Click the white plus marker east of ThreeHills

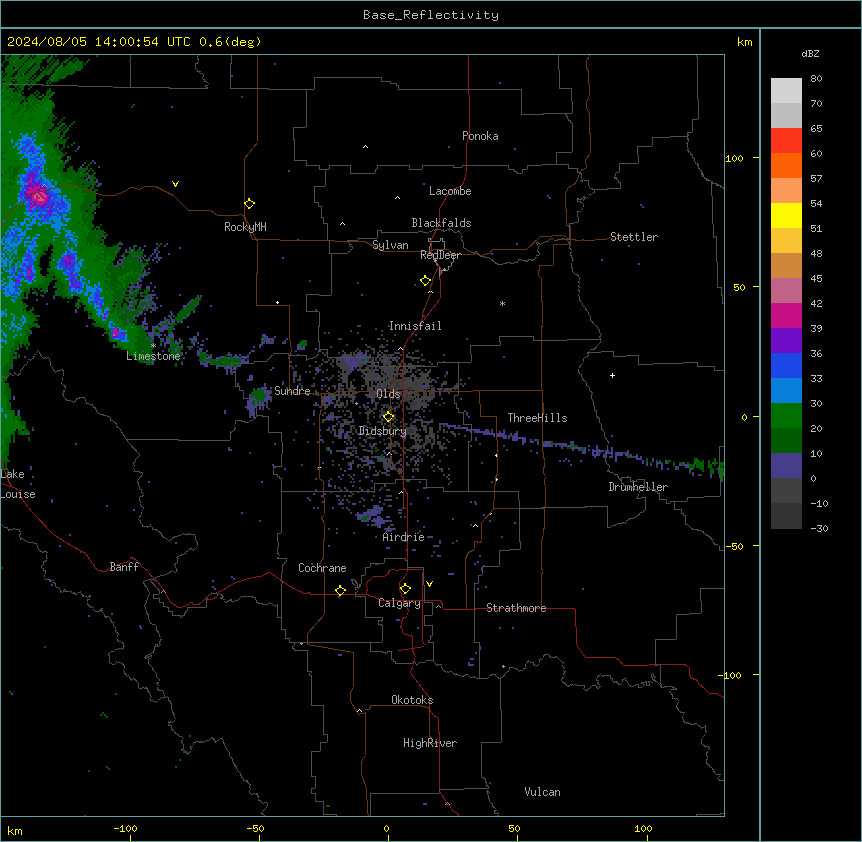(612, 375)
